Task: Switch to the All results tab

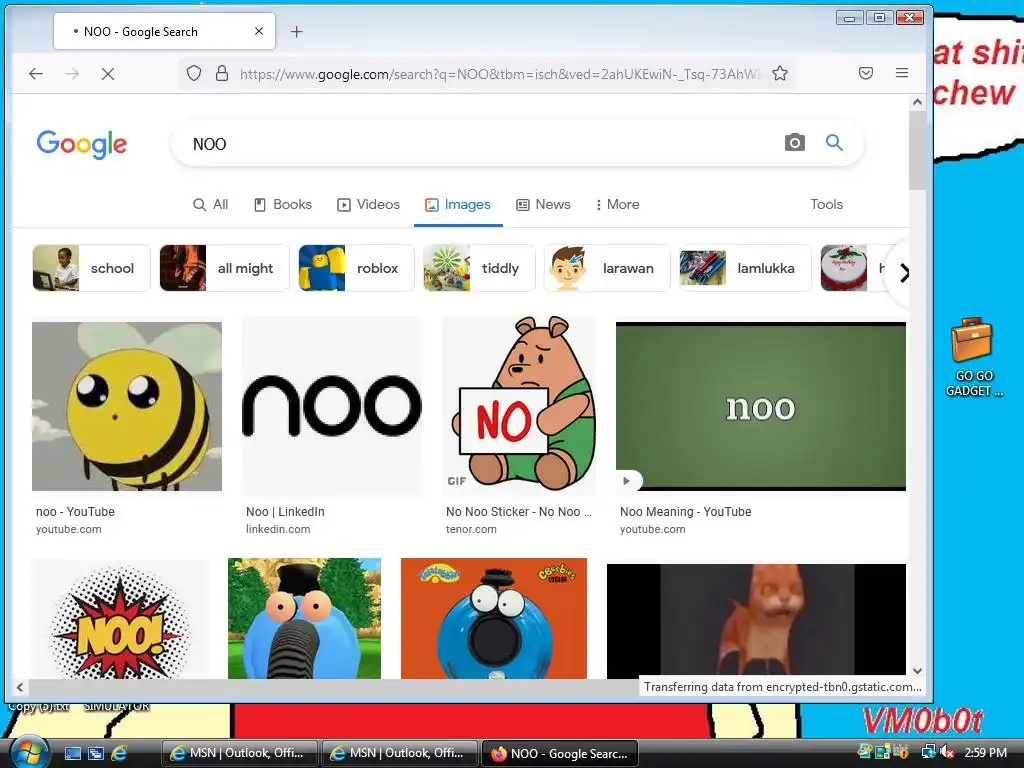Action: [210, 204]
